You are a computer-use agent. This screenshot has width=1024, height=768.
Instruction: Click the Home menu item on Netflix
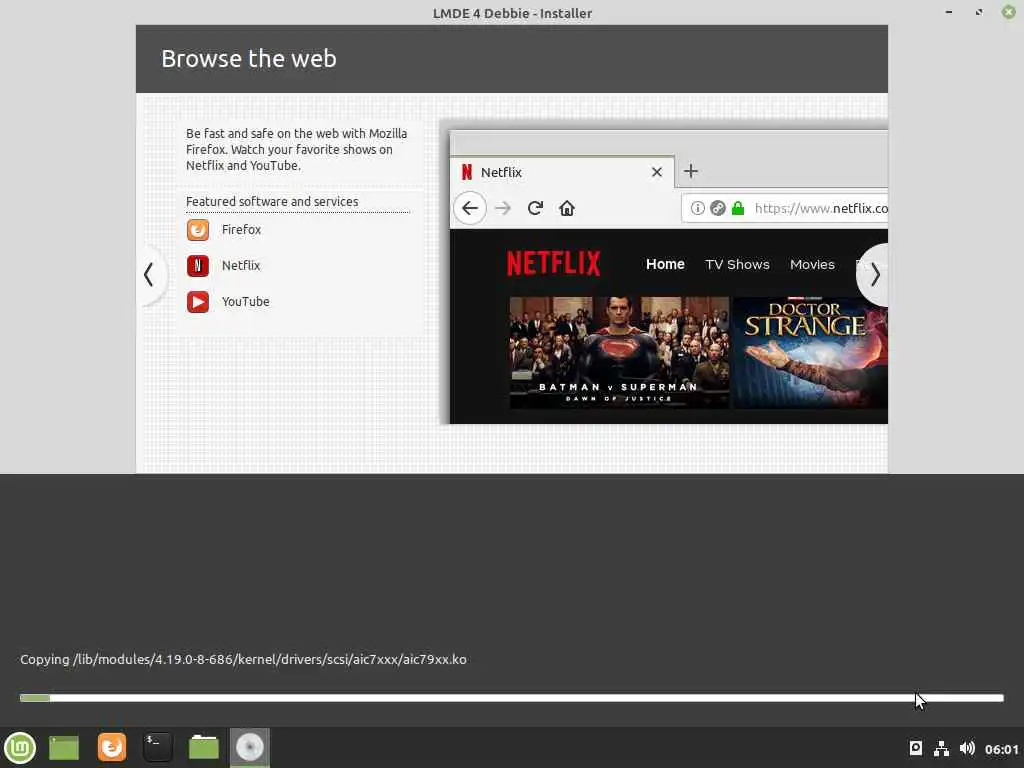click(665, 264)
